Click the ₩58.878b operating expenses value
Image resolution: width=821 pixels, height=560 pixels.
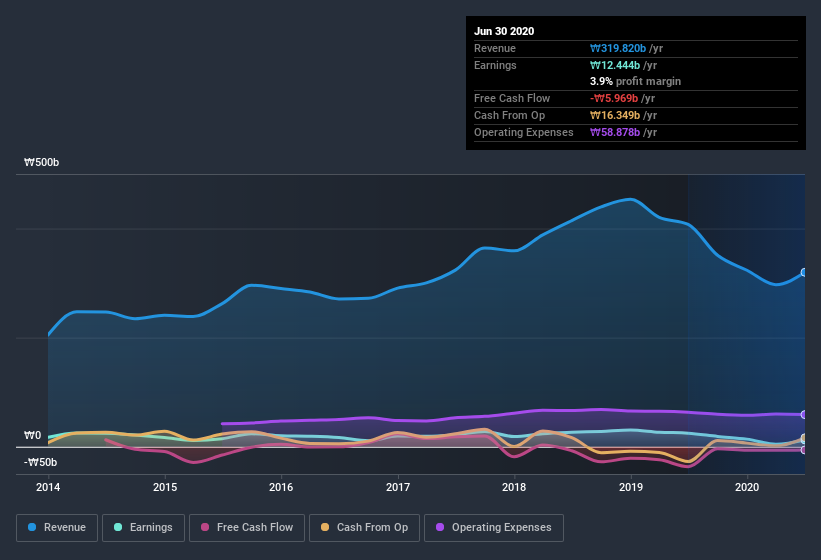pos(622,132)
